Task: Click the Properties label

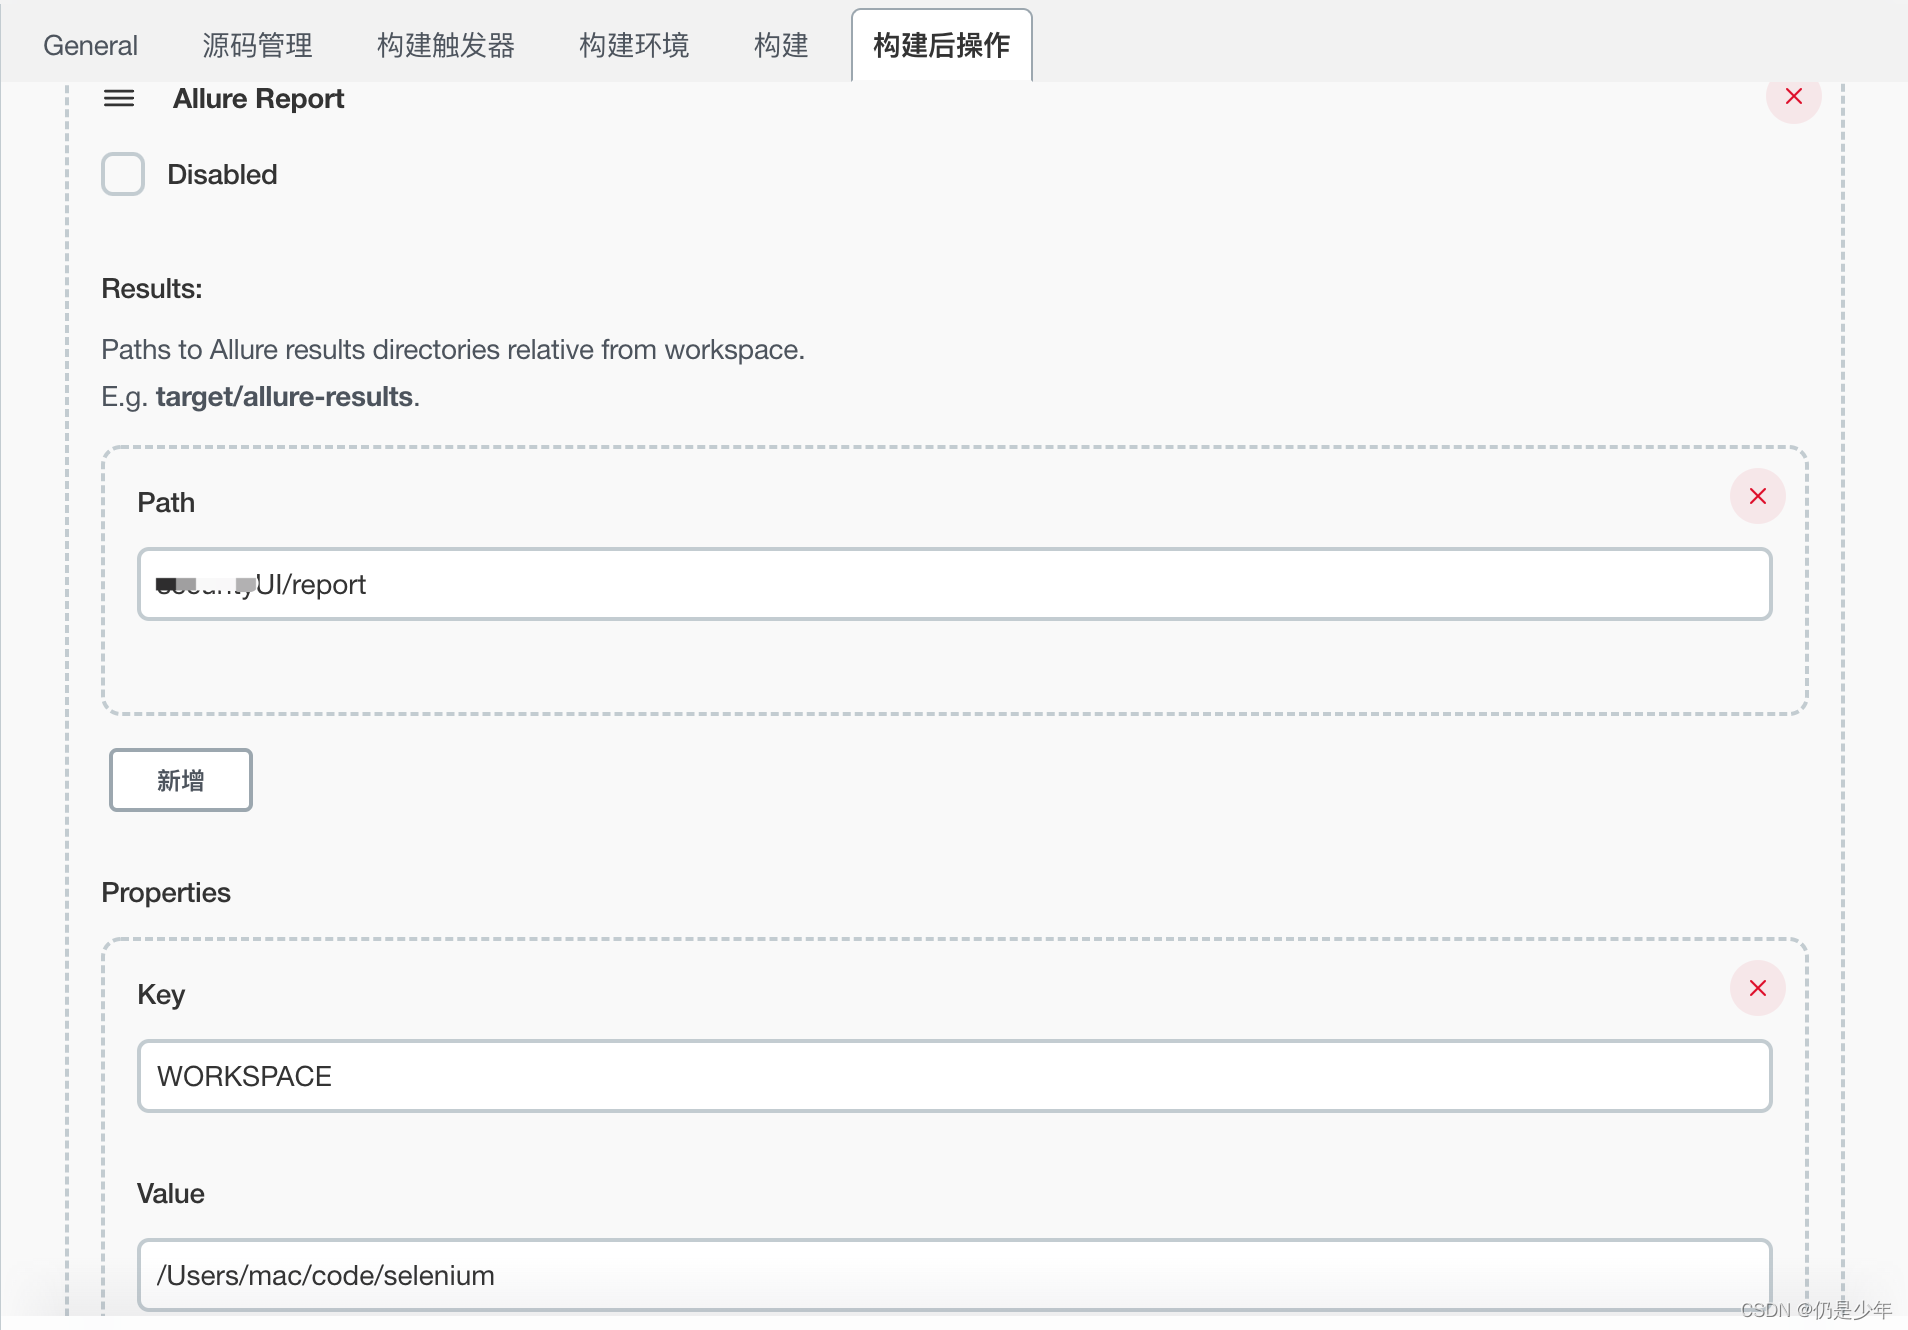Action: tap(166, 893)
